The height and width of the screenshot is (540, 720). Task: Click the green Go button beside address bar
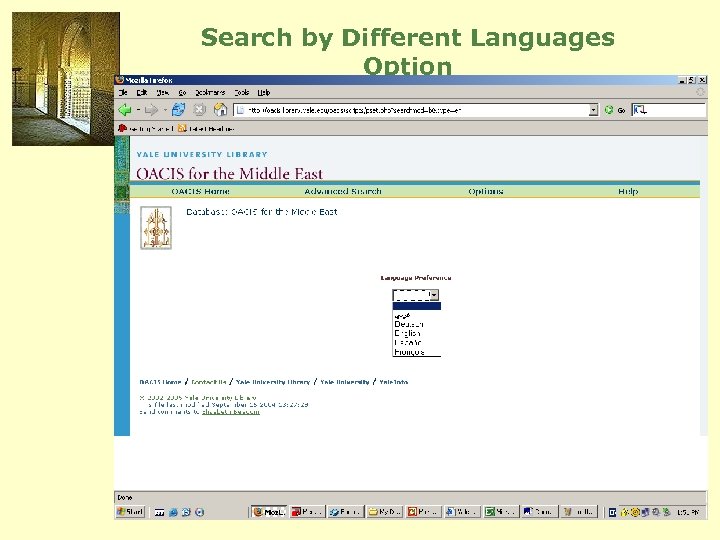[x=614, y=110]
